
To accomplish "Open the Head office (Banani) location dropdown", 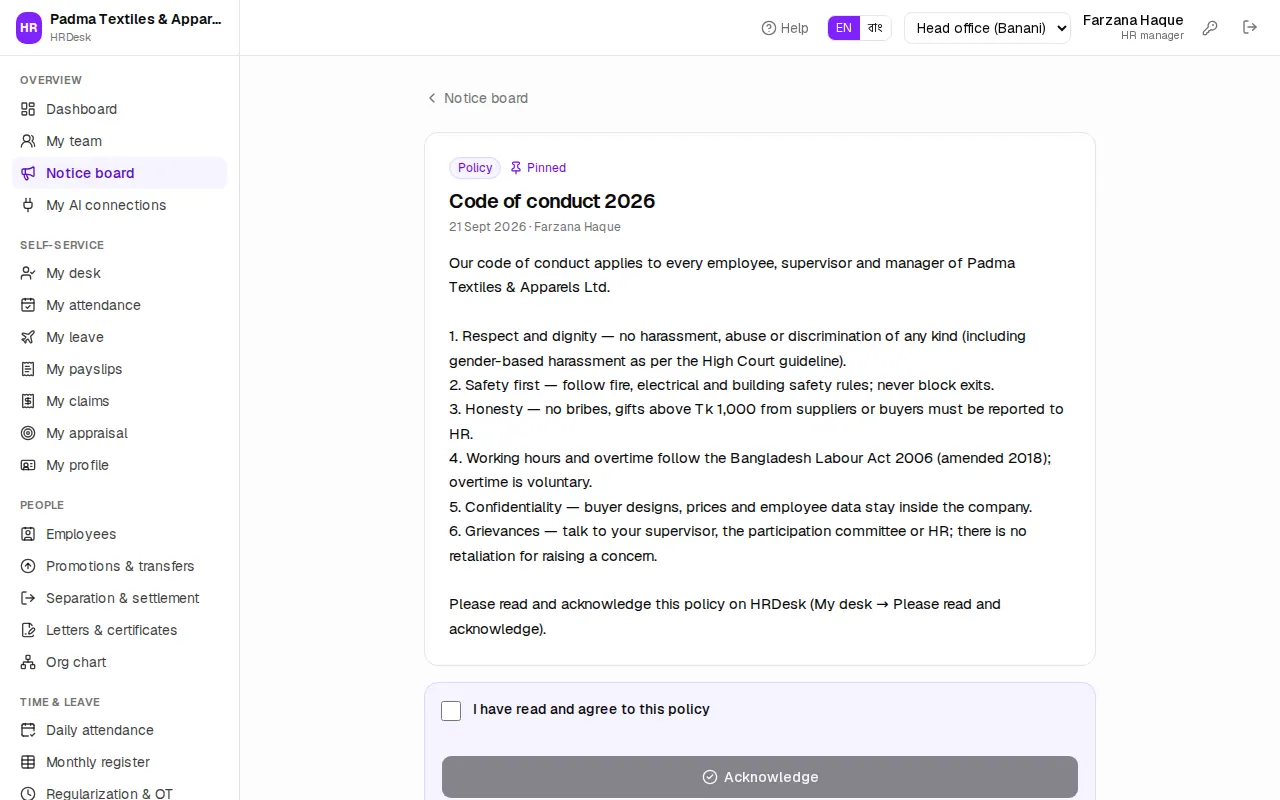I will pyautogui.click(x=987, y=28).
